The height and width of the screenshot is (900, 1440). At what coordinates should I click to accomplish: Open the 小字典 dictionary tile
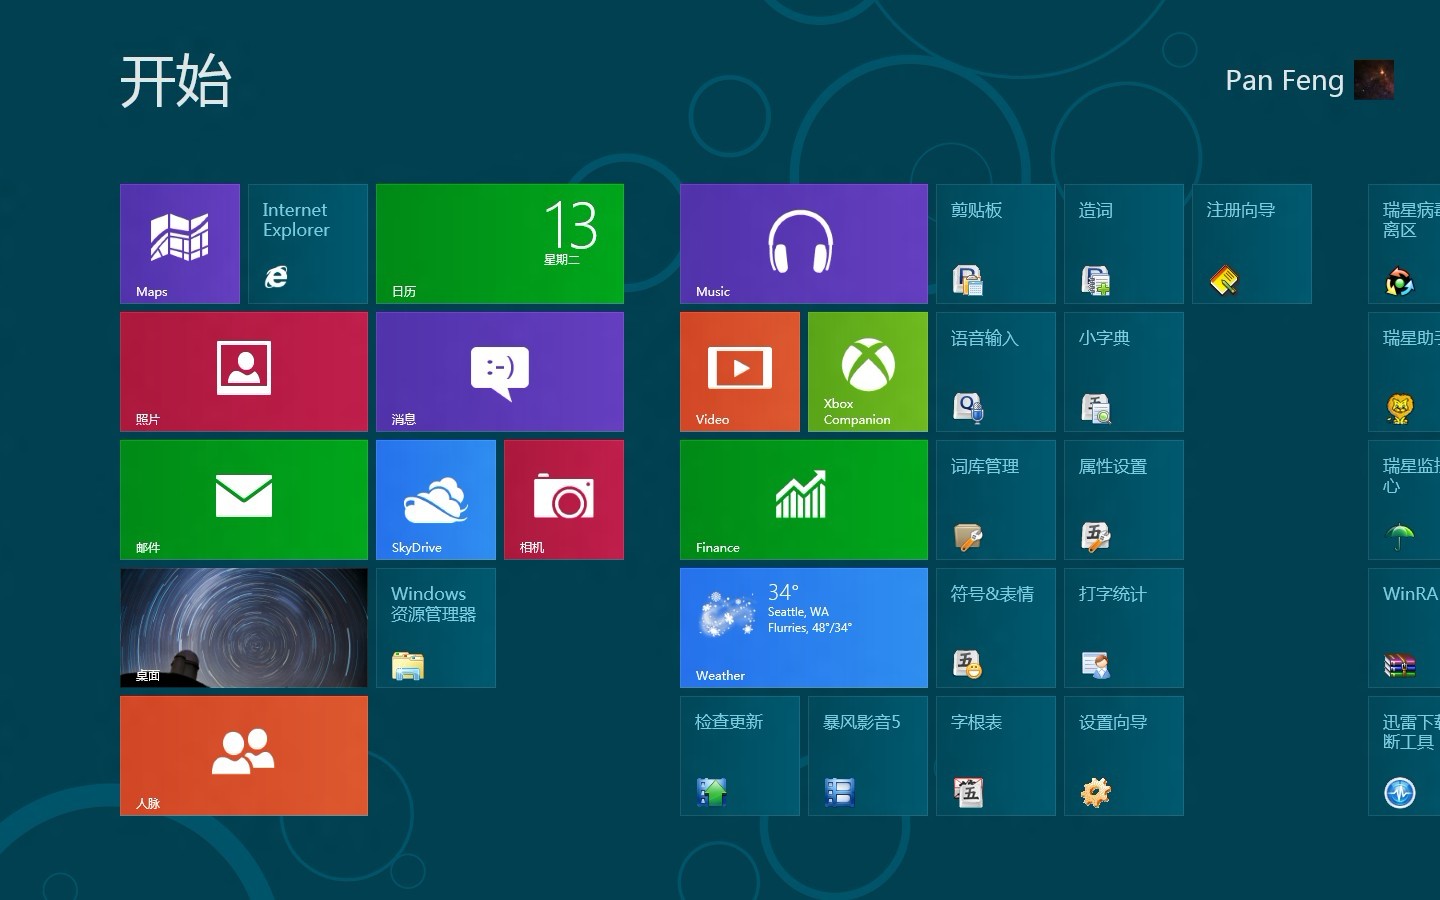(x=1124, y=372)
